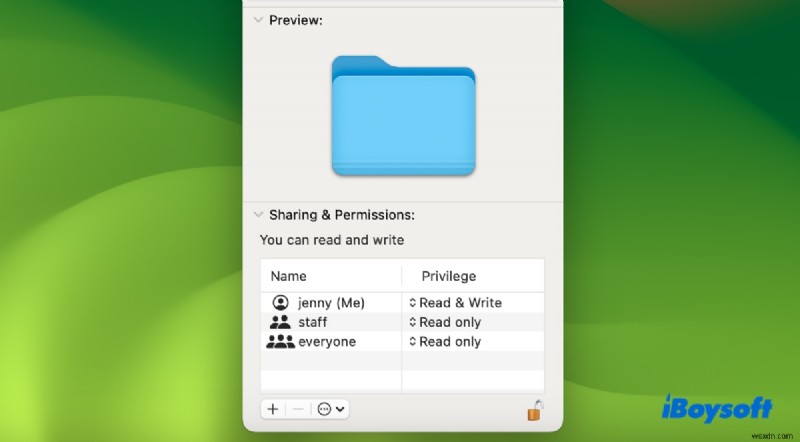This screenshot has width=800, height=442.
Task: Collapse the Preview section chevron
Action: coord(258,20)
